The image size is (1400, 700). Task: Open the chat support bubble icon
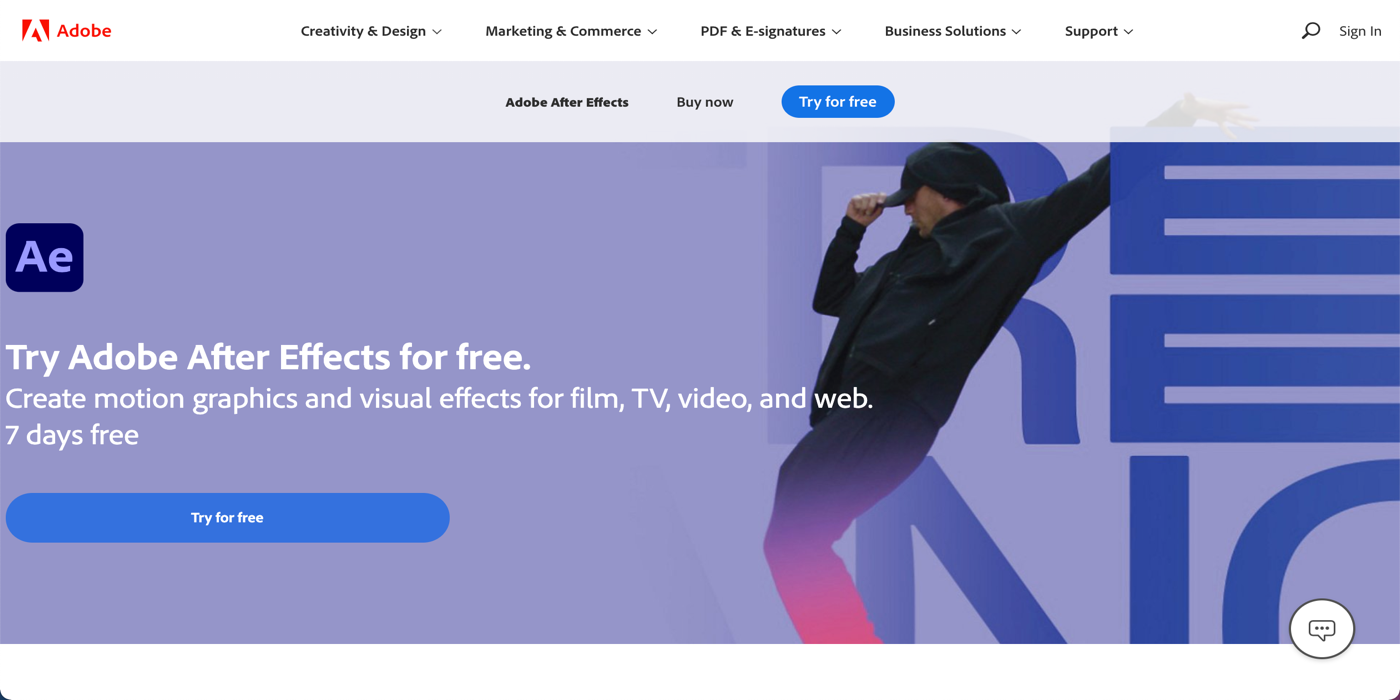[x=1322, y=629]
